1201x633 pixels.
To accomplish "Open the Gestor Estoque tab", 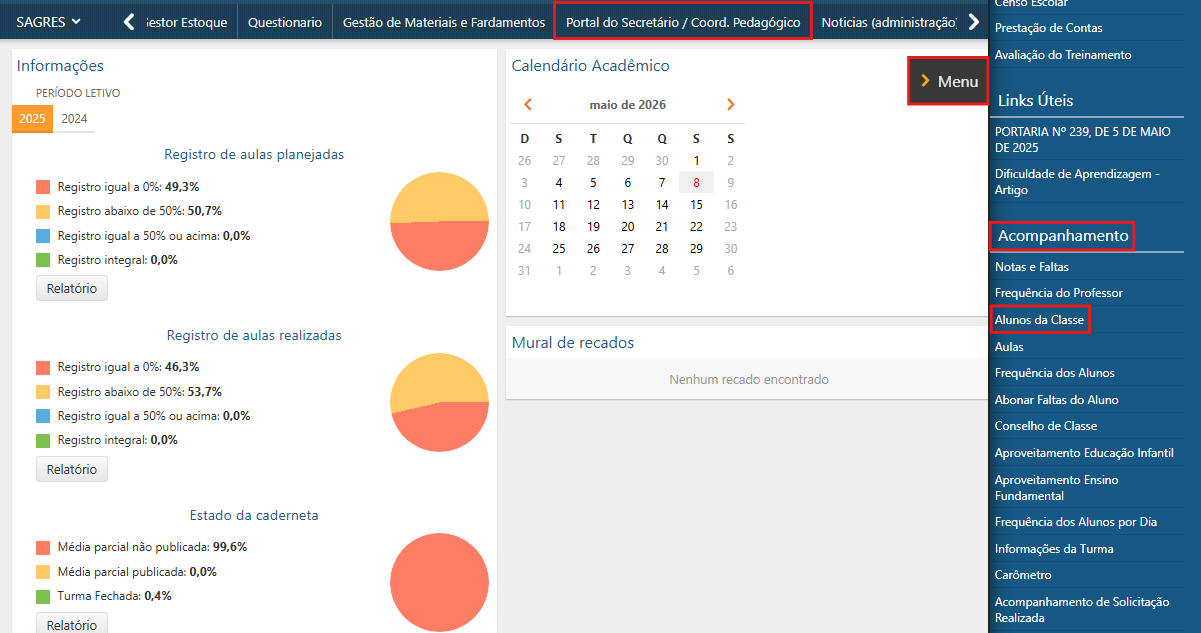I will pos(186,22).
